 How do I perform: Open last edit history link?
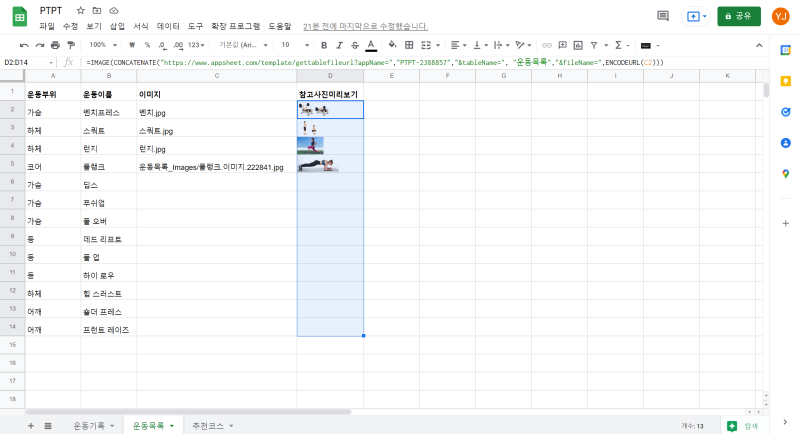click(365, 27)
